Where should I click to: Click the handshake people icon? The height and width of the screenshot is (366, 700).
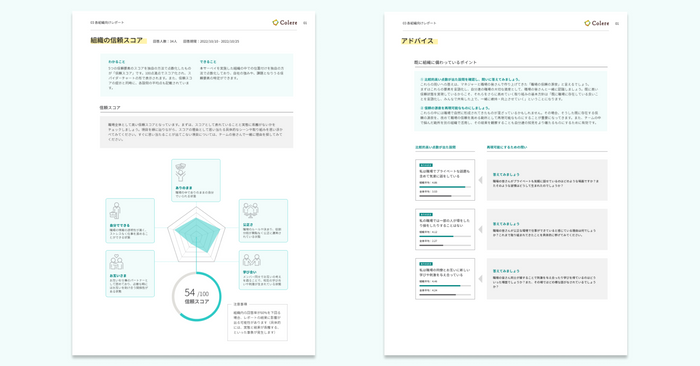(x=251, y=261)
